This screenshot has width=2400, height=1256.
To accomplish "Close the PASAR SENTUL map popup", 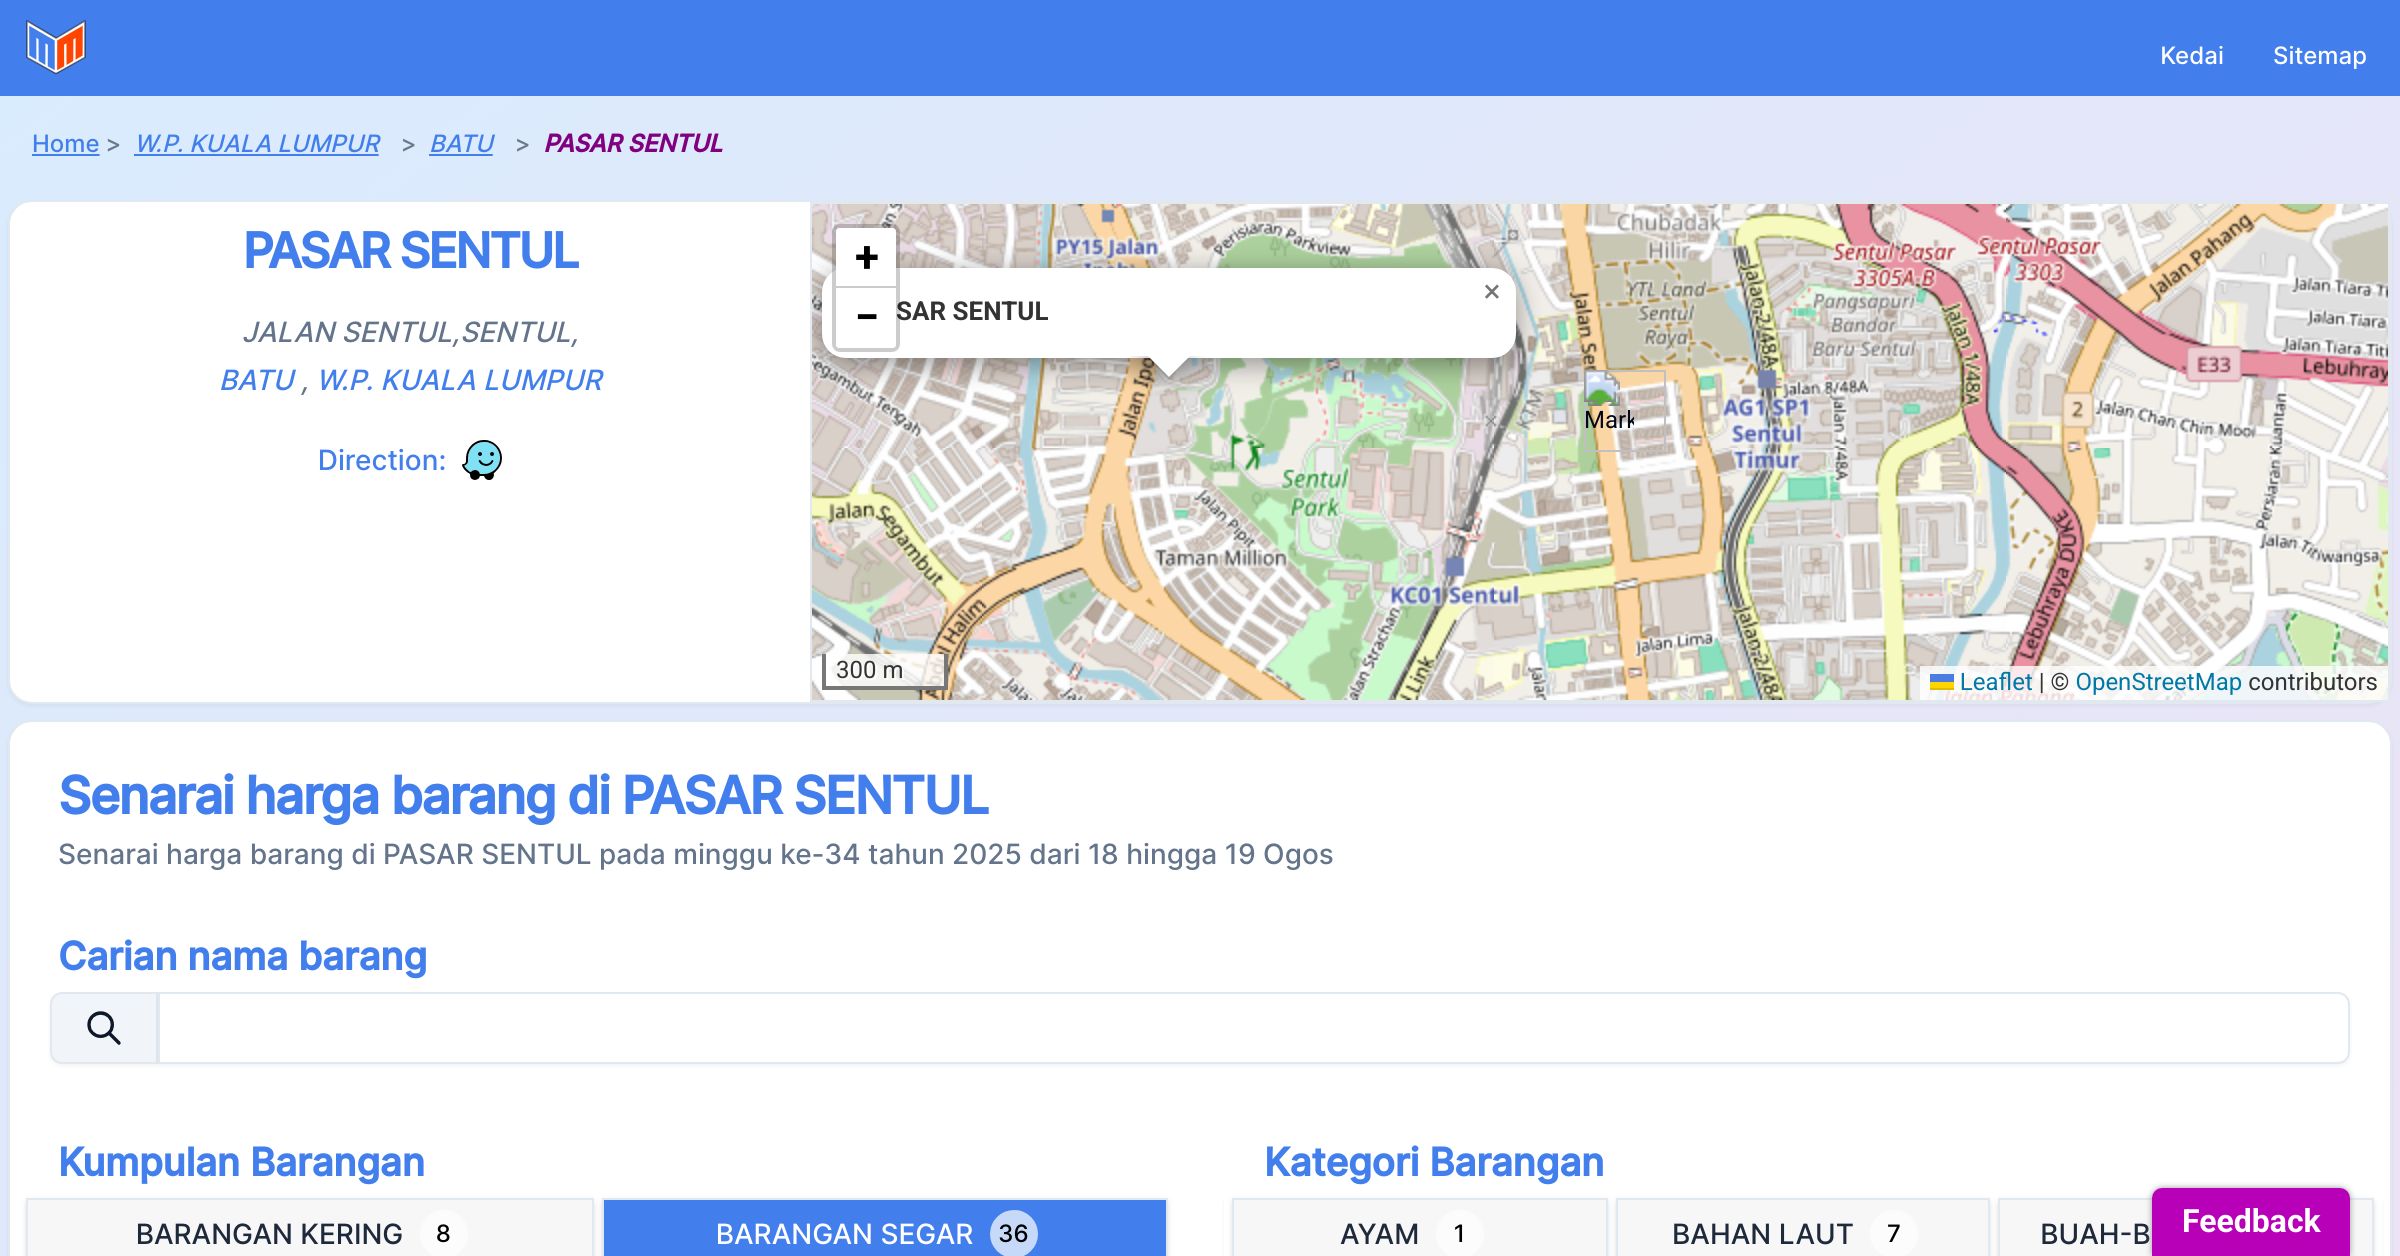I will point(1491,292).
